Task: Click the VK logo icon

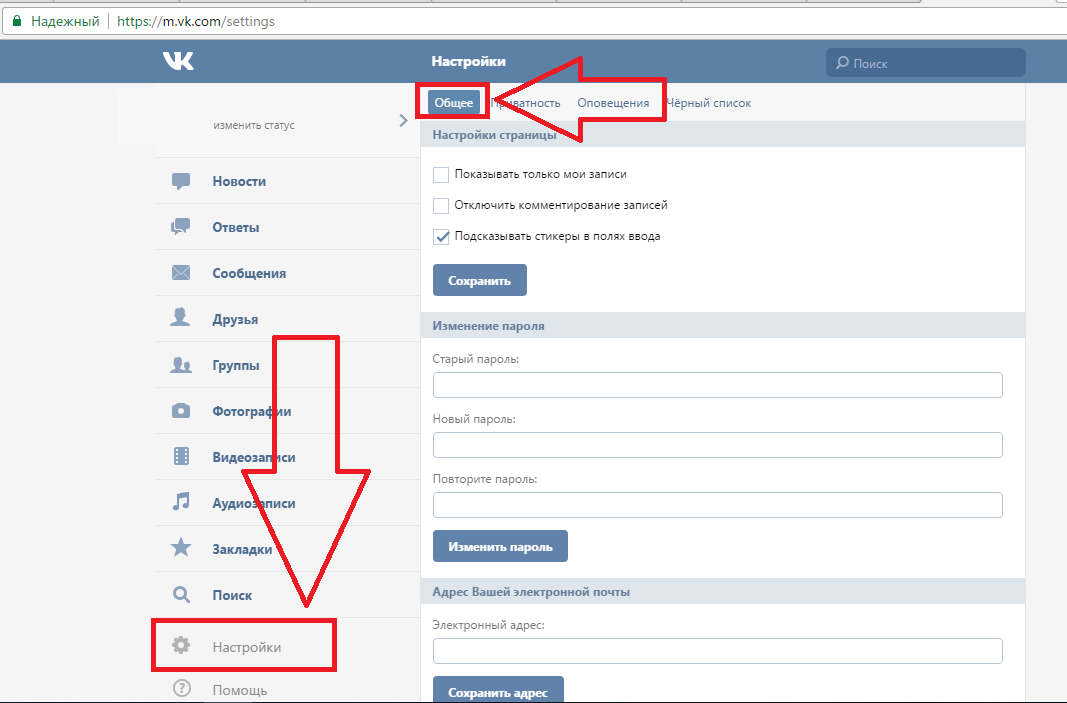Action: [x=178, y=61]
